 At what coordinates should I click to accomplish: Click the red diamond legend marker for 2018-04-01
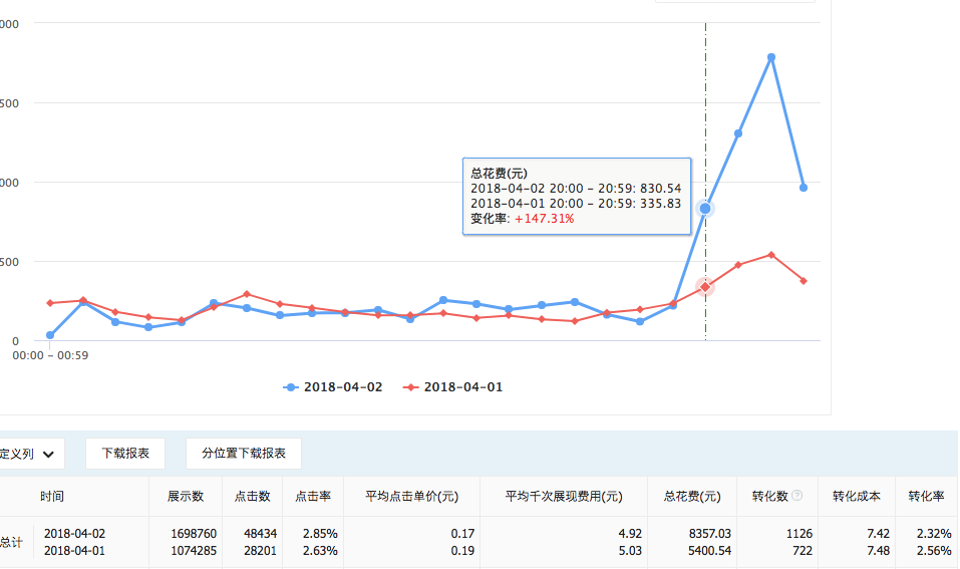click(409, 387)
